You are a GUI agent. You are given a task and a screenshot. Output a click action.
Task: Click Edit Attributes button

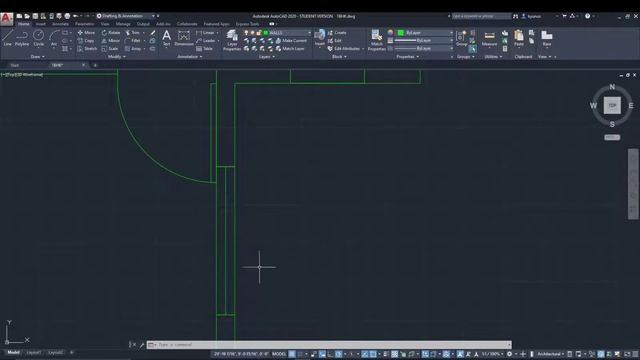click(x=344, y=49)
